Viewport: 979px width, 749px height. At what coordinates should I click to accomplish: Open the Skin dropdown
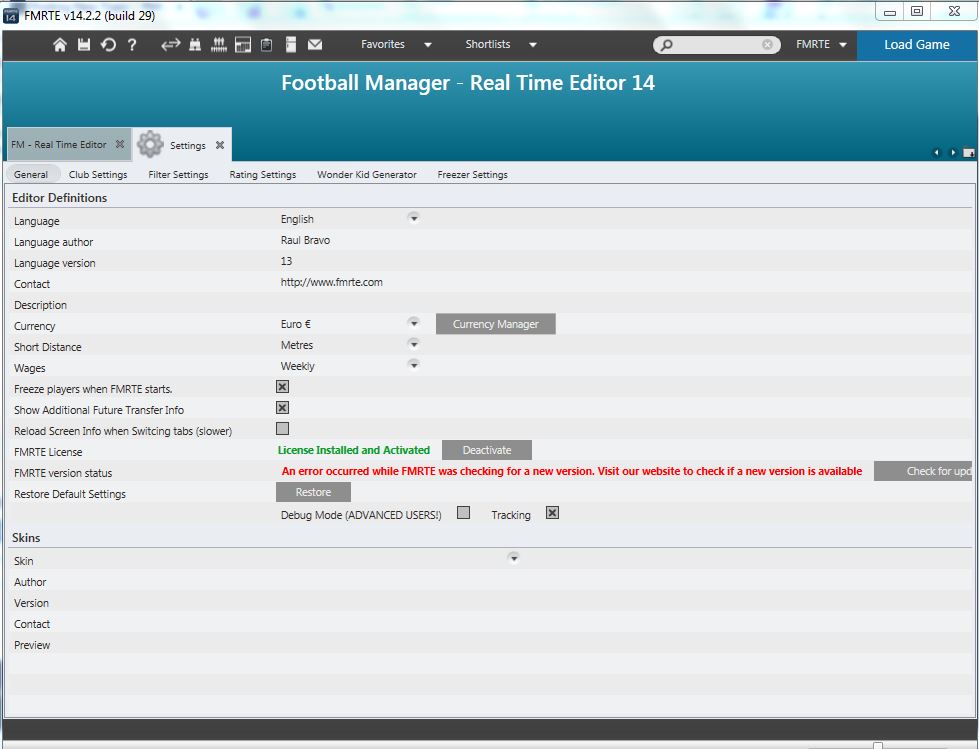point(514,558)
